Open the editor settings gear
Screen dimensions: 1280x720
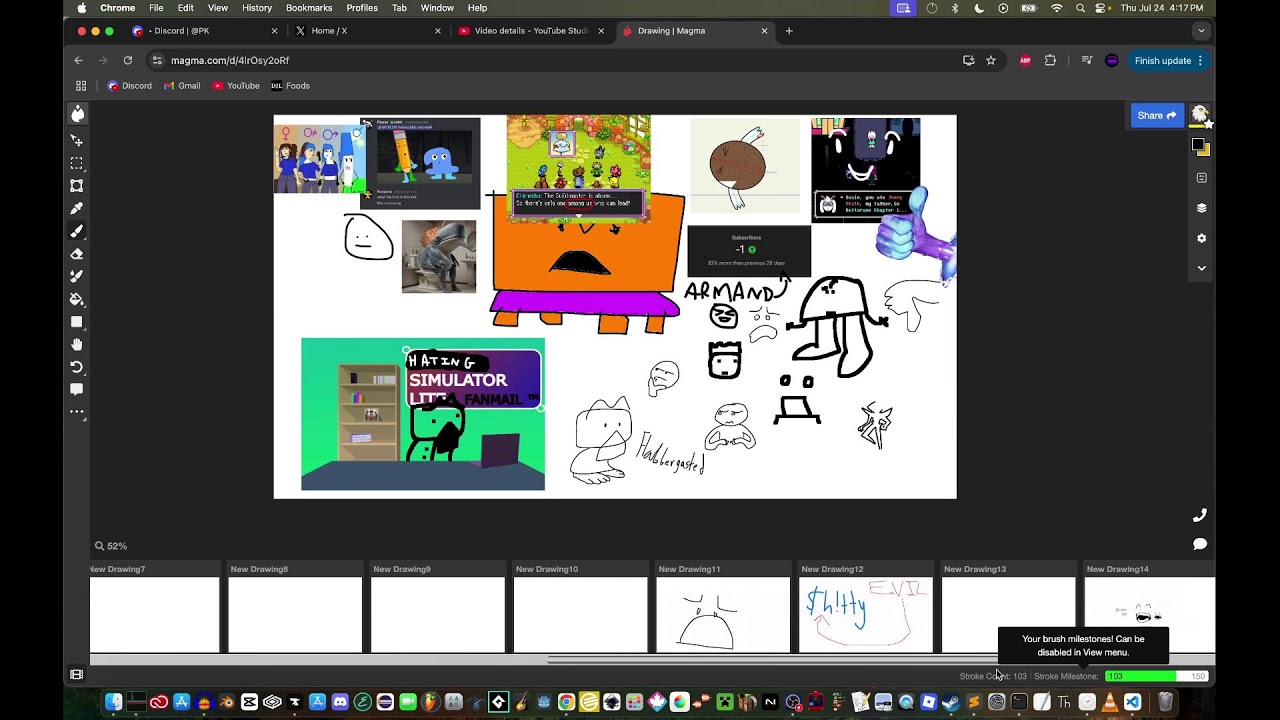pos(1201,238)
